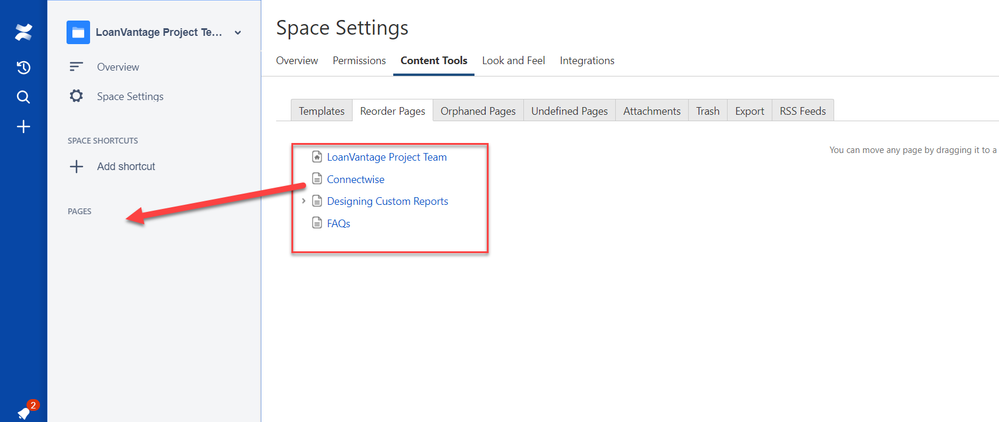Switch to the Overview settings tab
The width and height of the screenshot is (999, 422).
297,61
